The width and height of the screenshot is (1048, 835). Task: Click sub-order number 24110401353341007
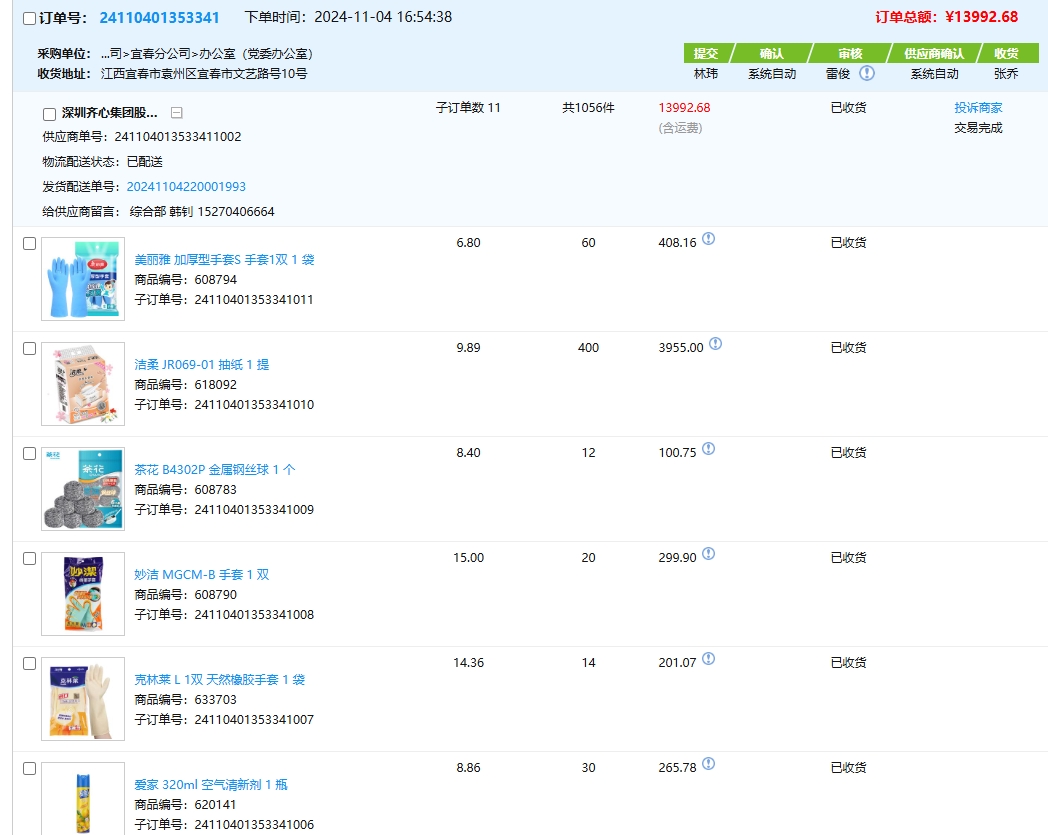pos(254,719)
